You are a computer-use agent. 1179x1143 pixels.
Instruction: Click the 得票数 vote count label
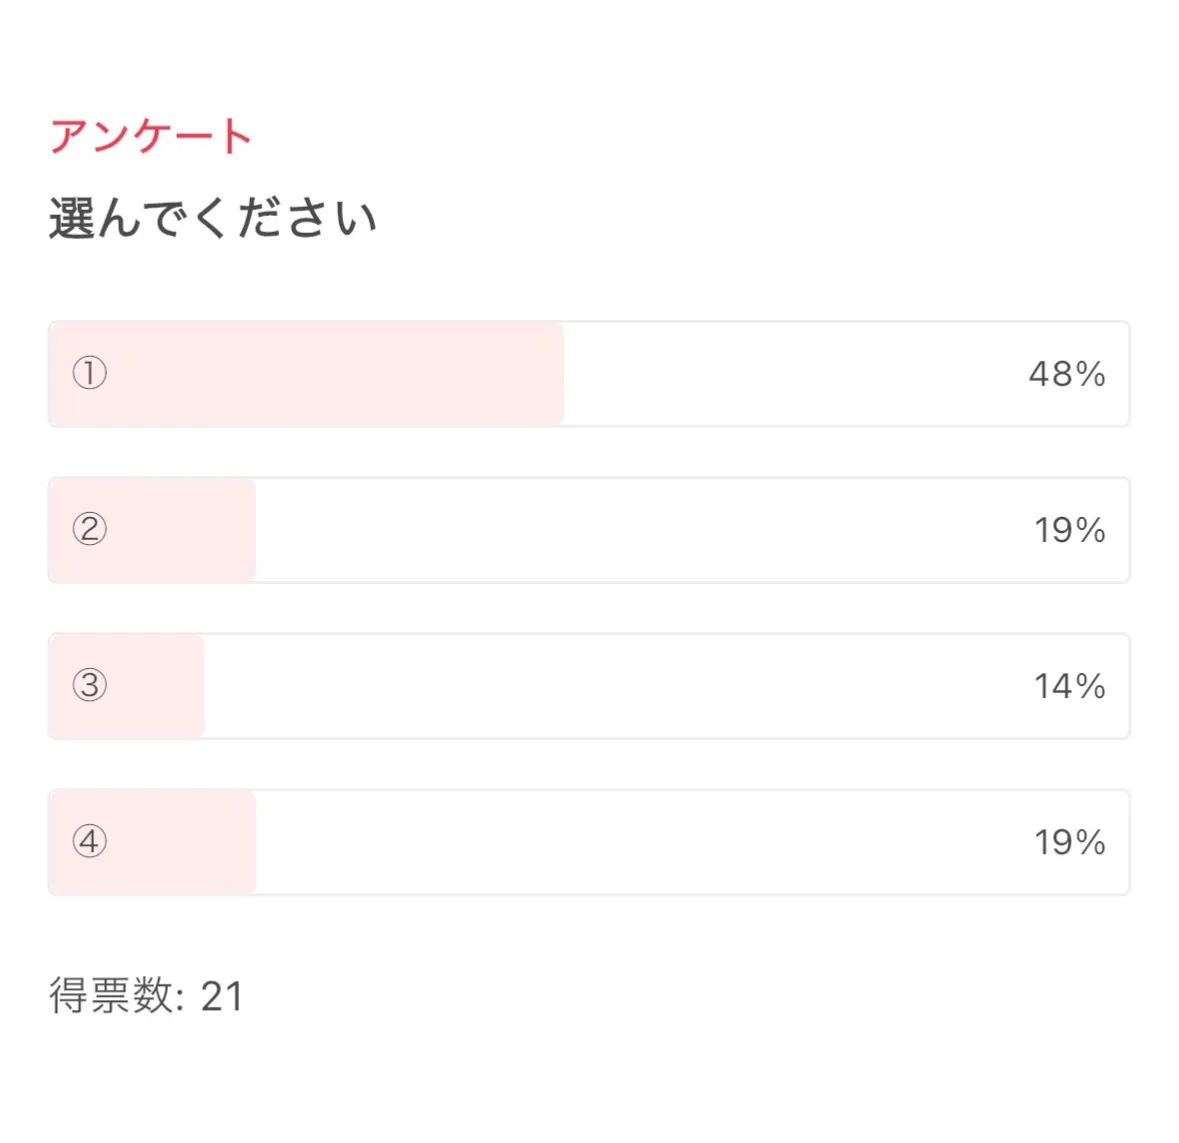point(110,996)
